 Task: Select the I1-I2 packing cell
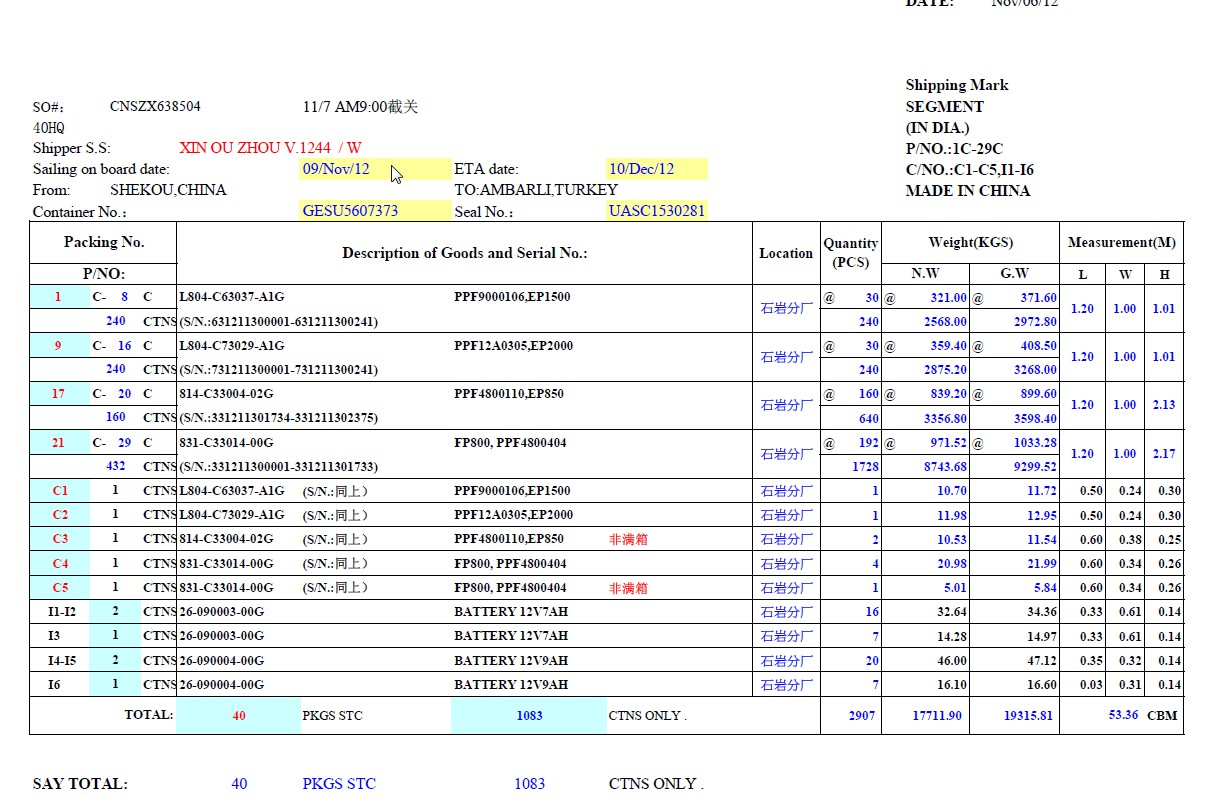point(60,612)
